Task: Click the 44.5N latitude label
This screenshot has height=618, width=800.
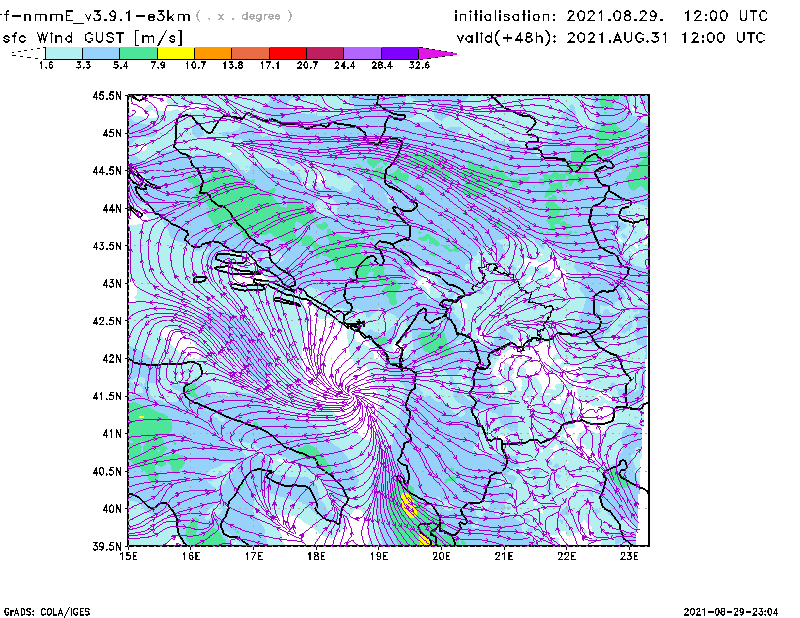Action: [107, 170]
